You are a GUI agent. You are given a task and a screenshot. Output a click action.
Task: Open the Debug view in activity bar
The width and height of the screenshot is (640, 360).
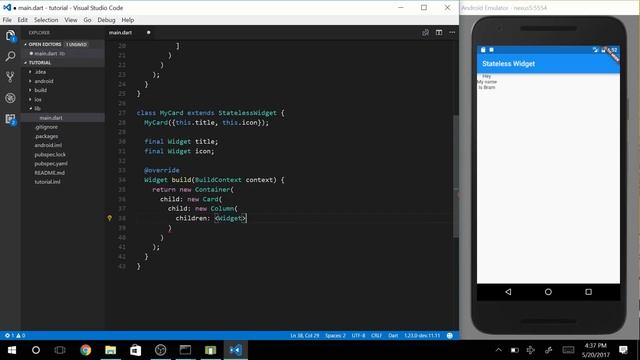pos(10,98)
